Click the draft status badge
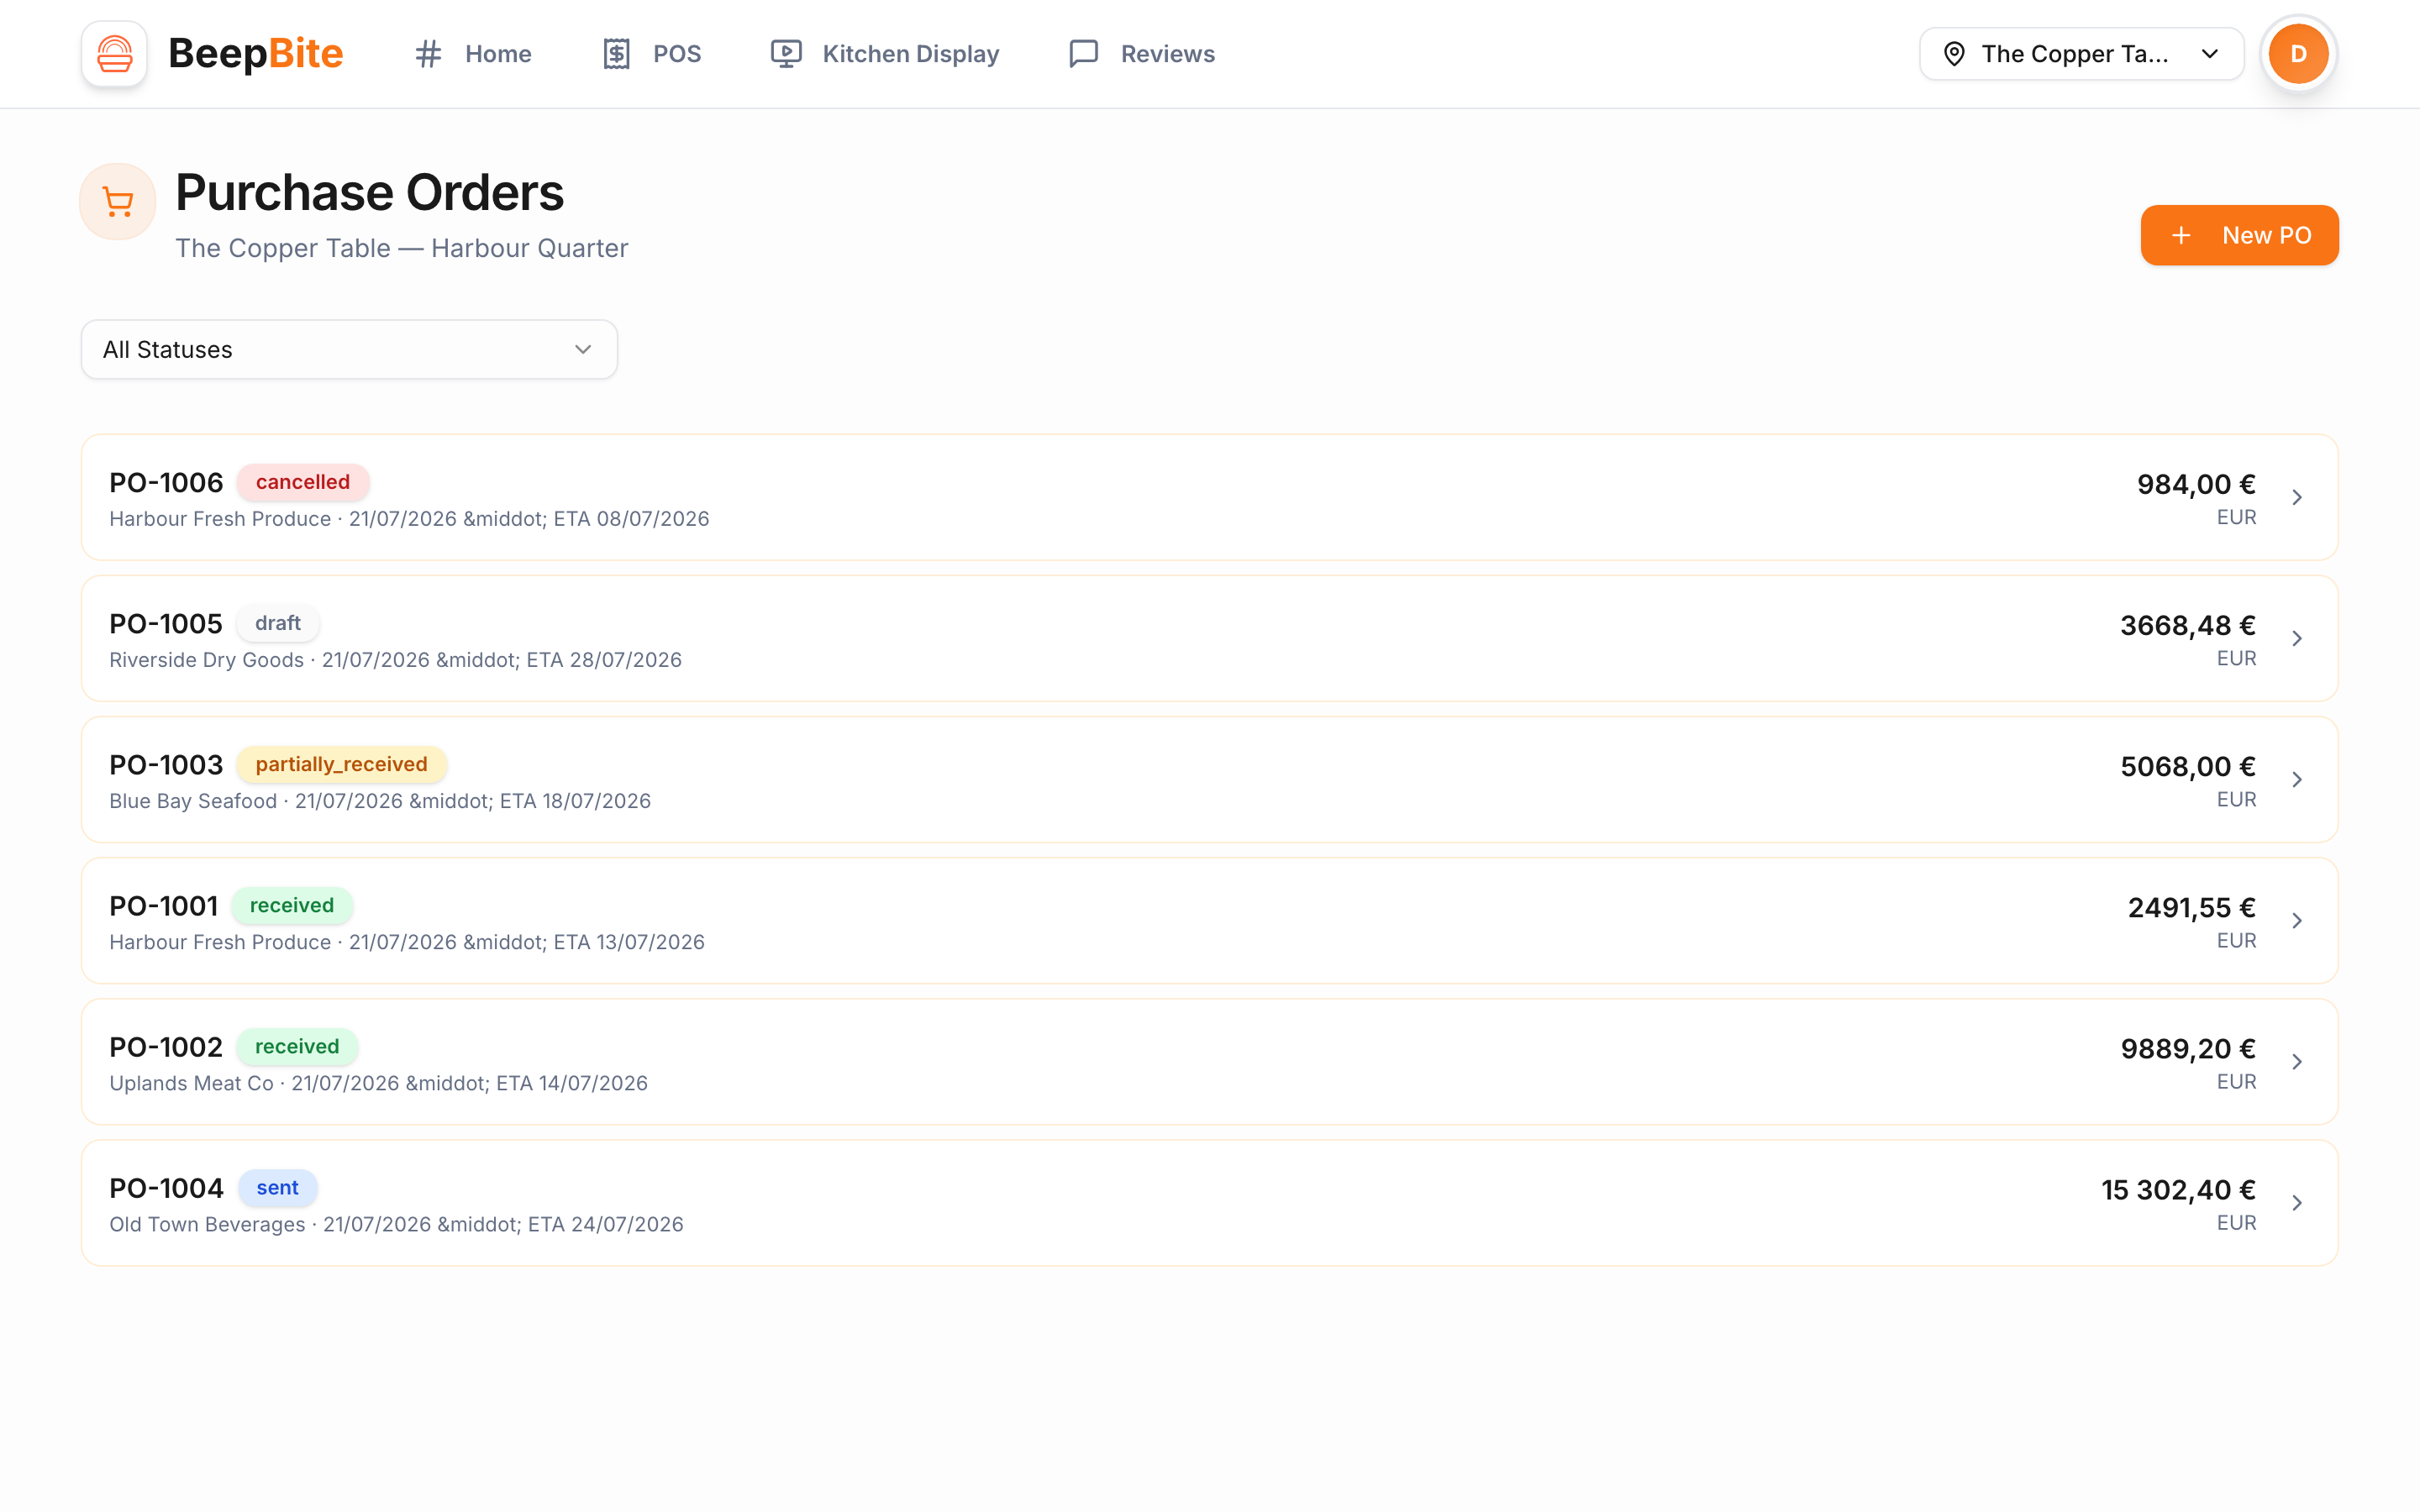This screenshot has height=1512, width=2420. [278, 623]
